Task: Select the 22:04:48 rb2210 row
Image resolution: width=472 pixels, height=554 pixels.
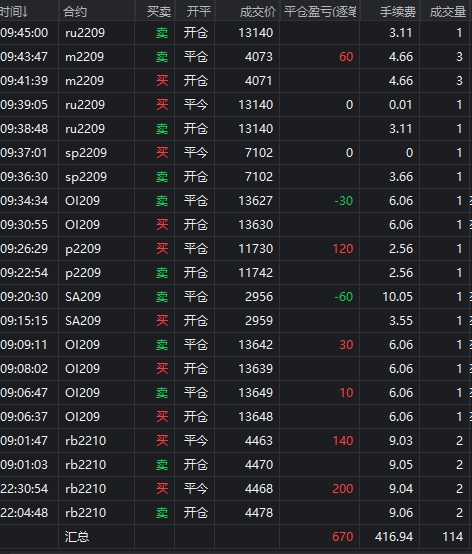Action: tap(235, 513)
